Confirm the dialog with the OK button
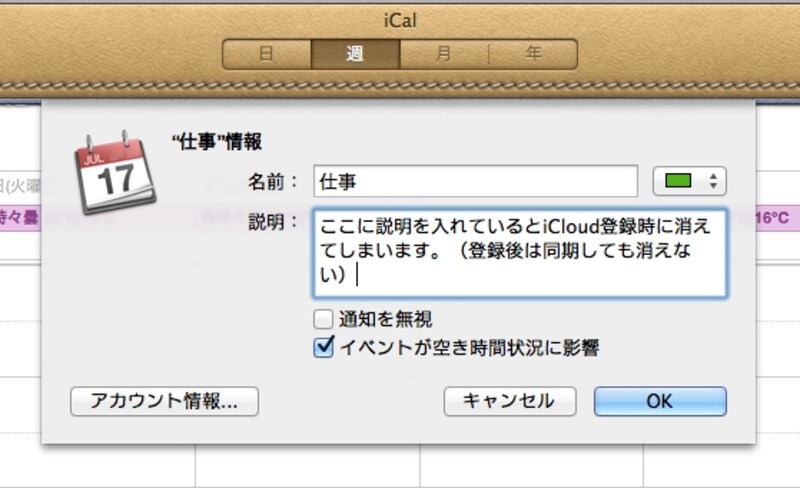Screen dimensions: 800x488 tap(660, 401)
